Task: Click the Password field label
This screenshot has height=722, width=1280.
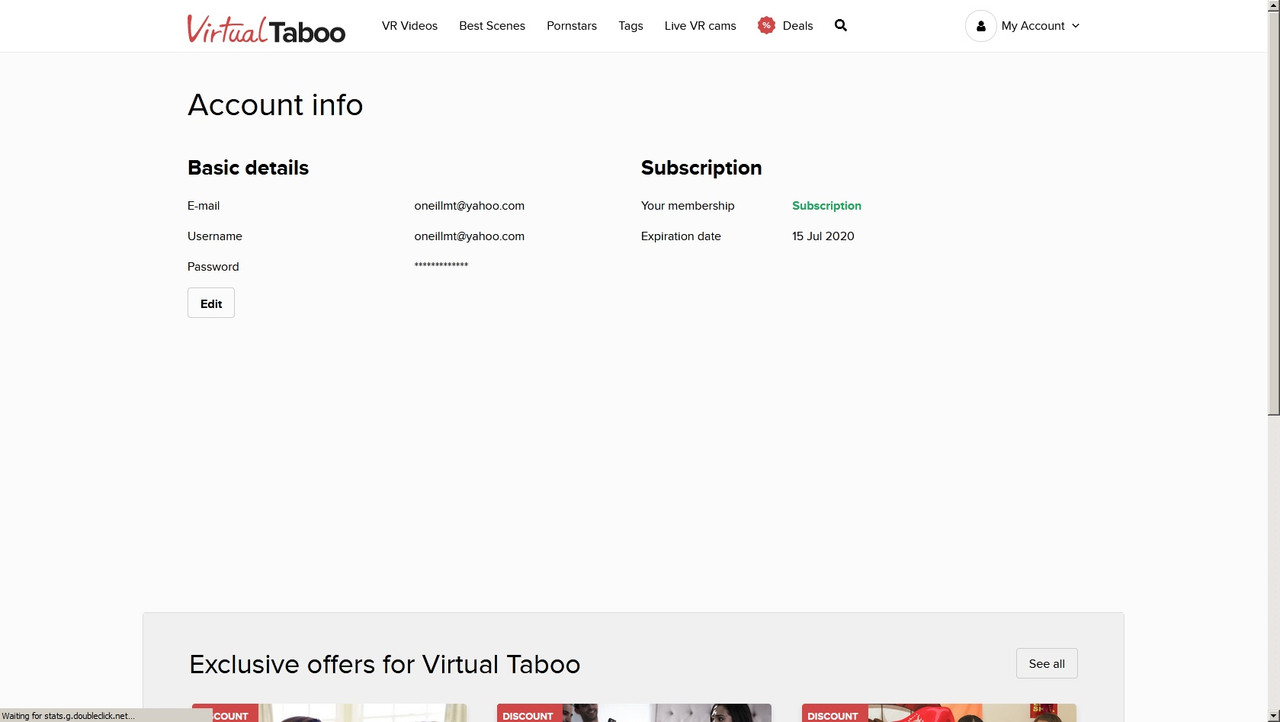Action: 213,267
